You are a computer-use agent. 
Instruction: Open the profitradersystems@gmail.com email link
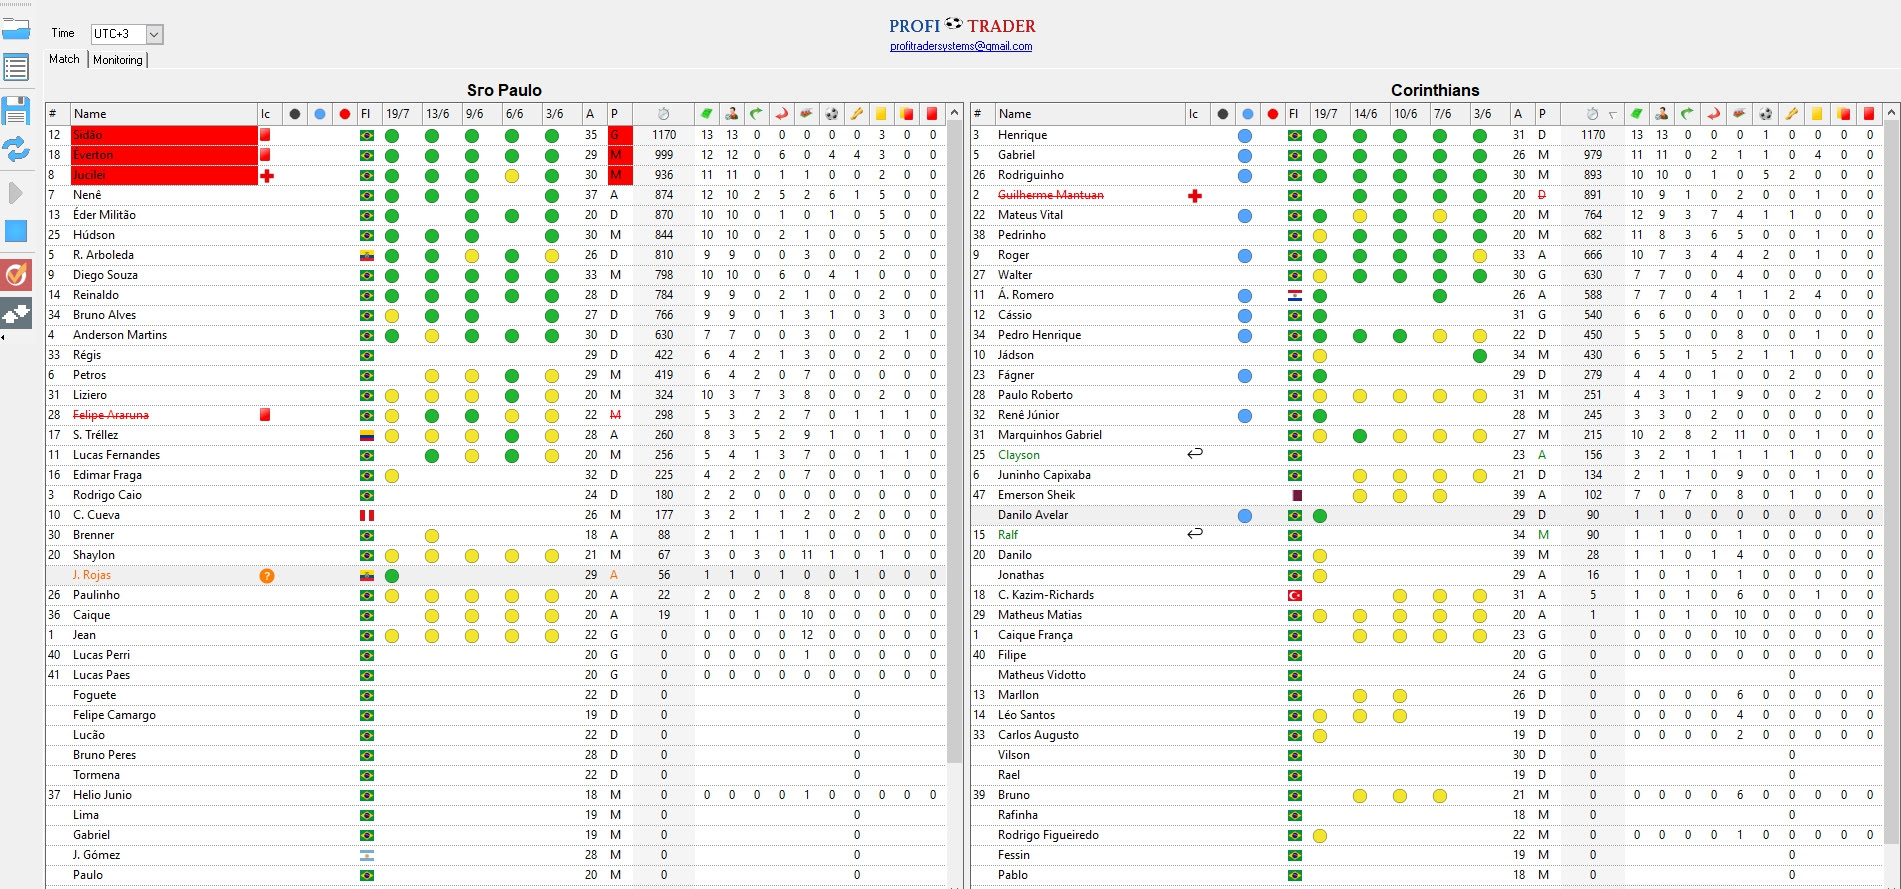coord(961,46)
